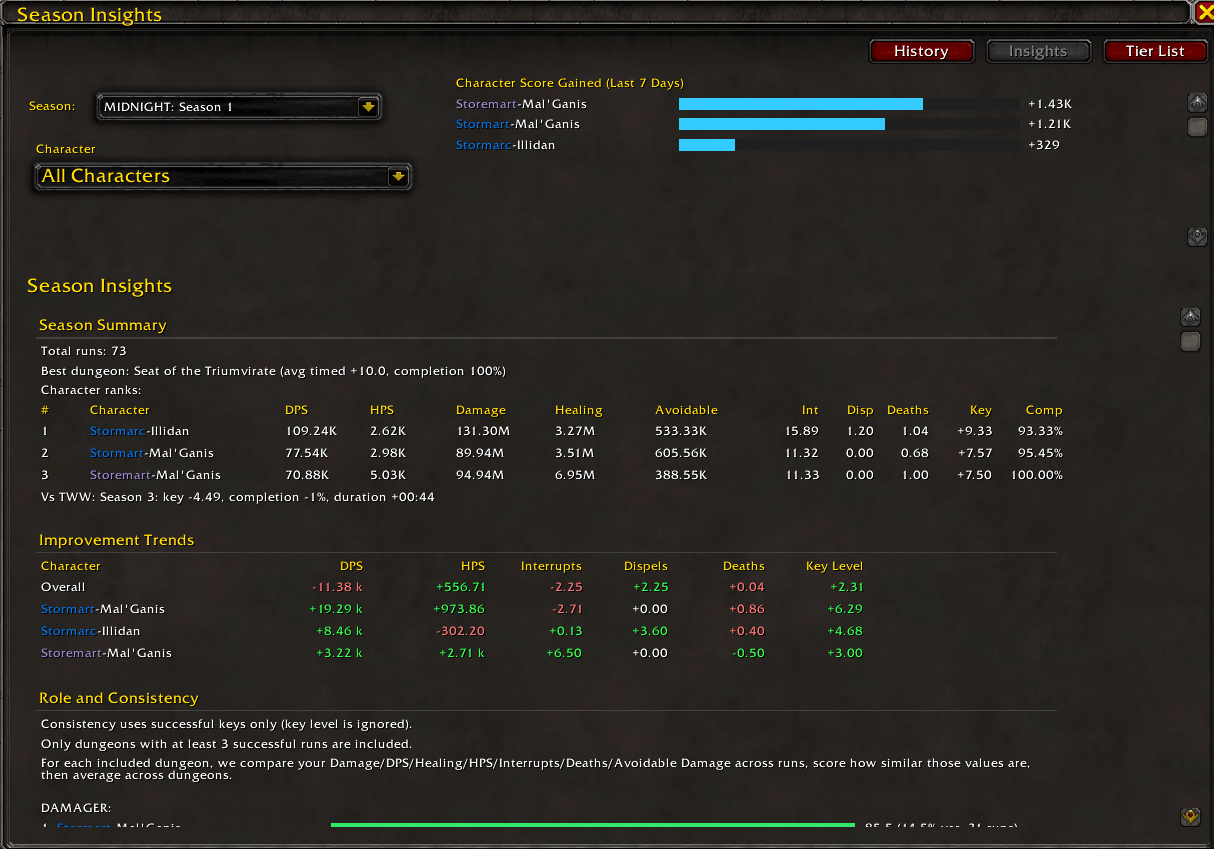The width and height of the screenshot is (1214, 849).
Task: Click the Deaths column header in ranks
Action: [908, 410]
